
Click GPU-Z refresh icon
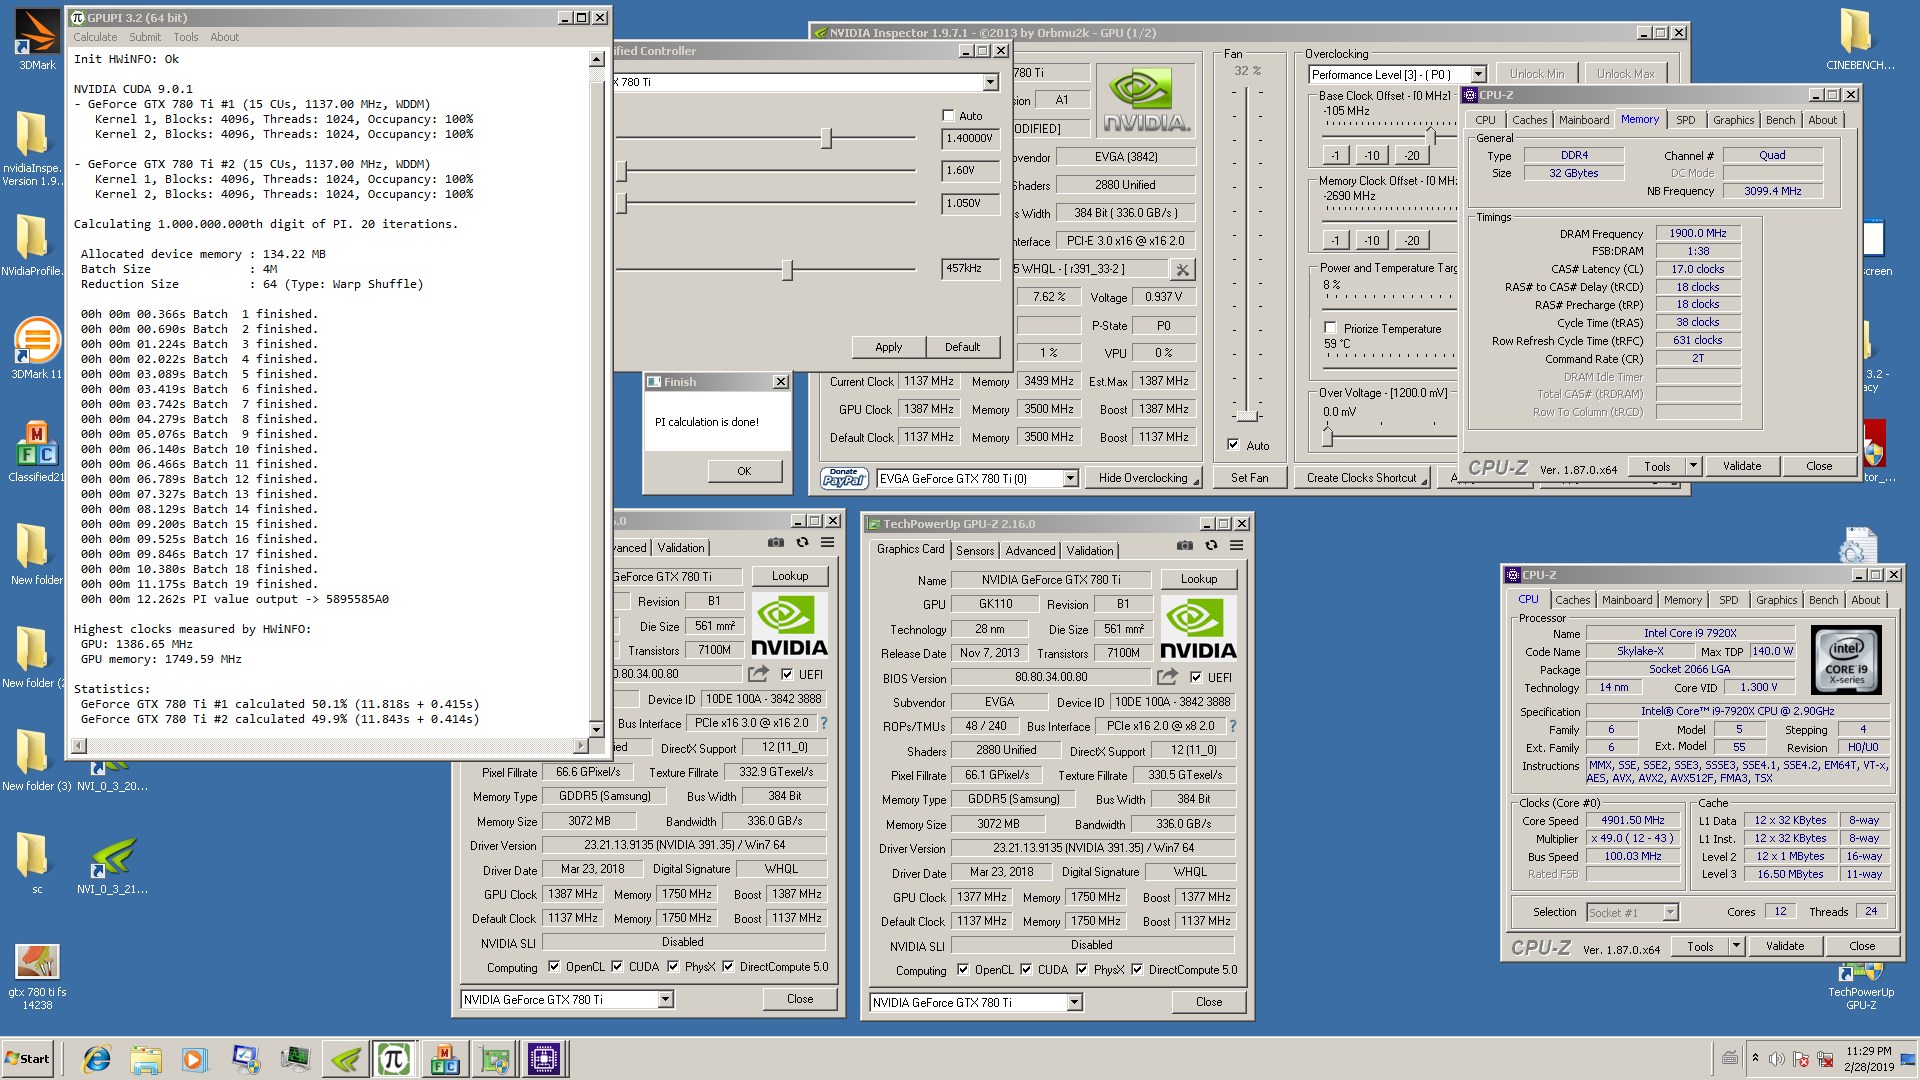pyautogui.click(x=1211, y=546)
